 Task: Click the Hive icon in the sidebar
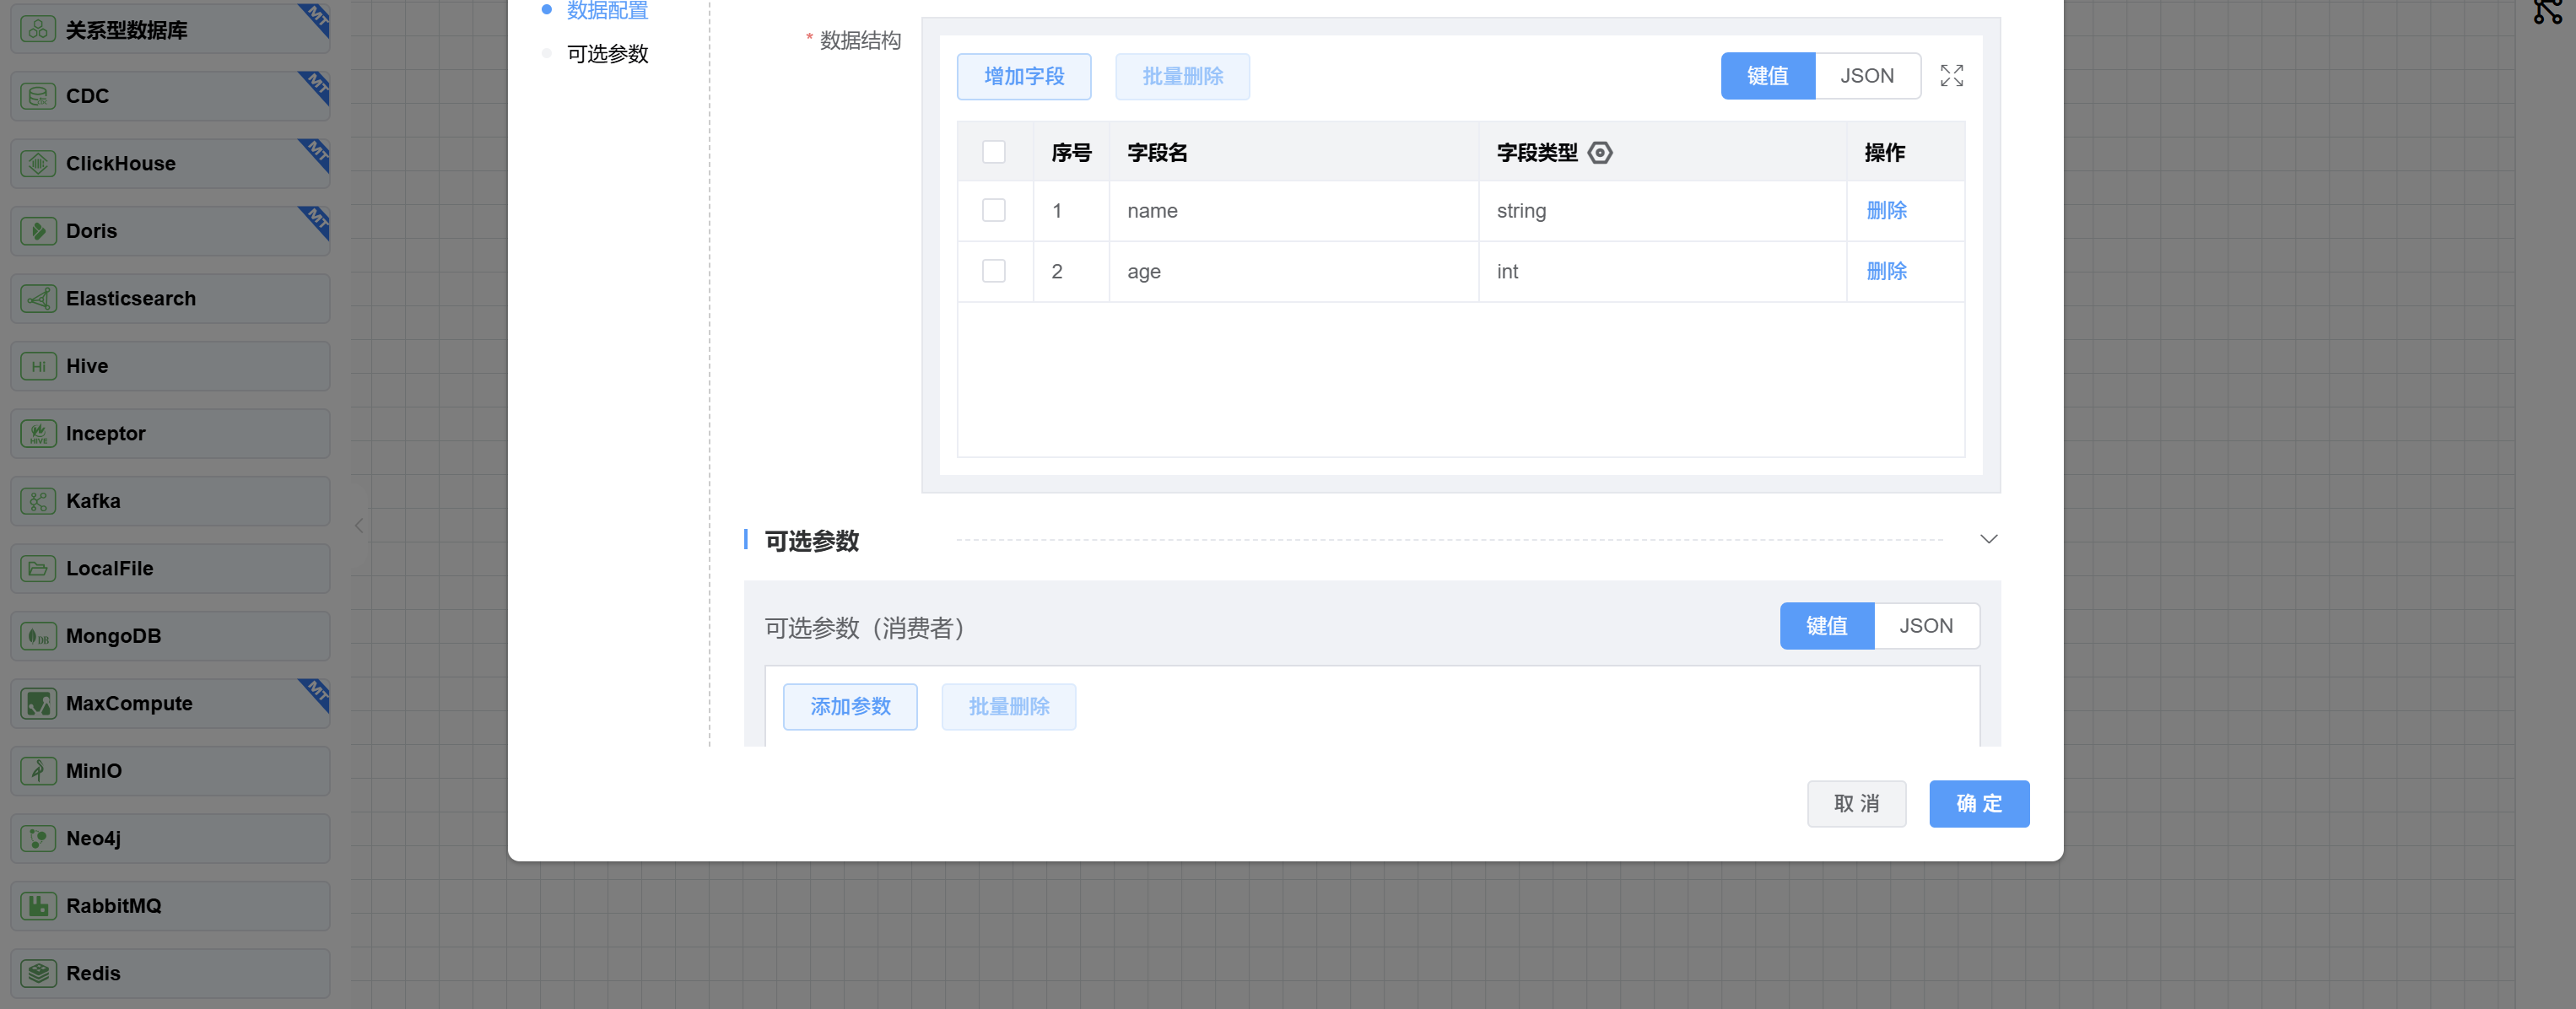(x=38, y=366)
